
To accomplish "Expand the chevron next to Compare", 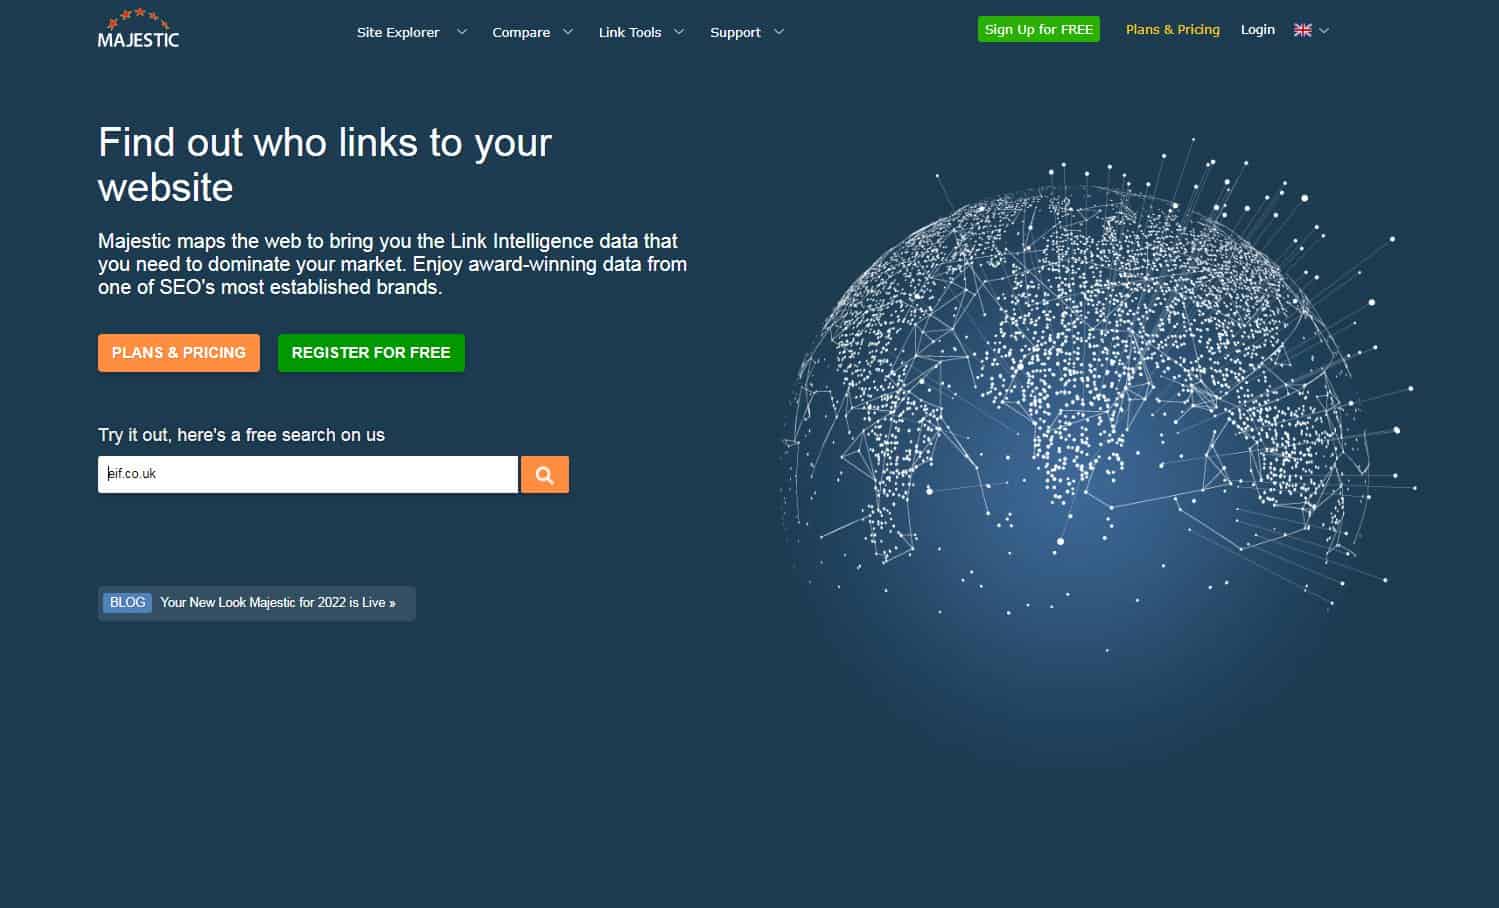I will [x=568, y=32].
